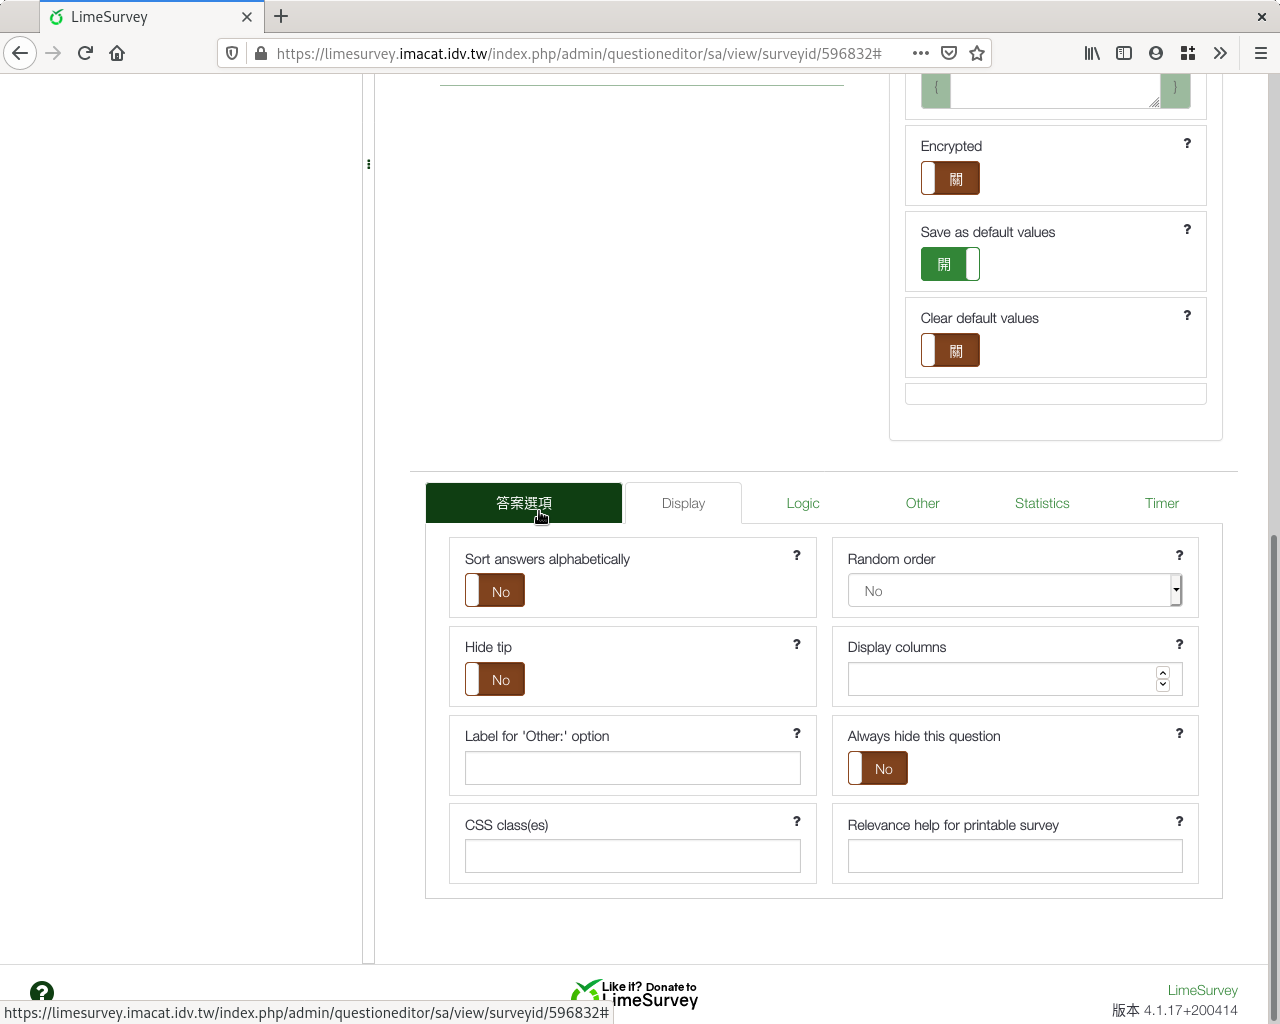Open help for Label for 'Other:' option

[x=797, y=733]
